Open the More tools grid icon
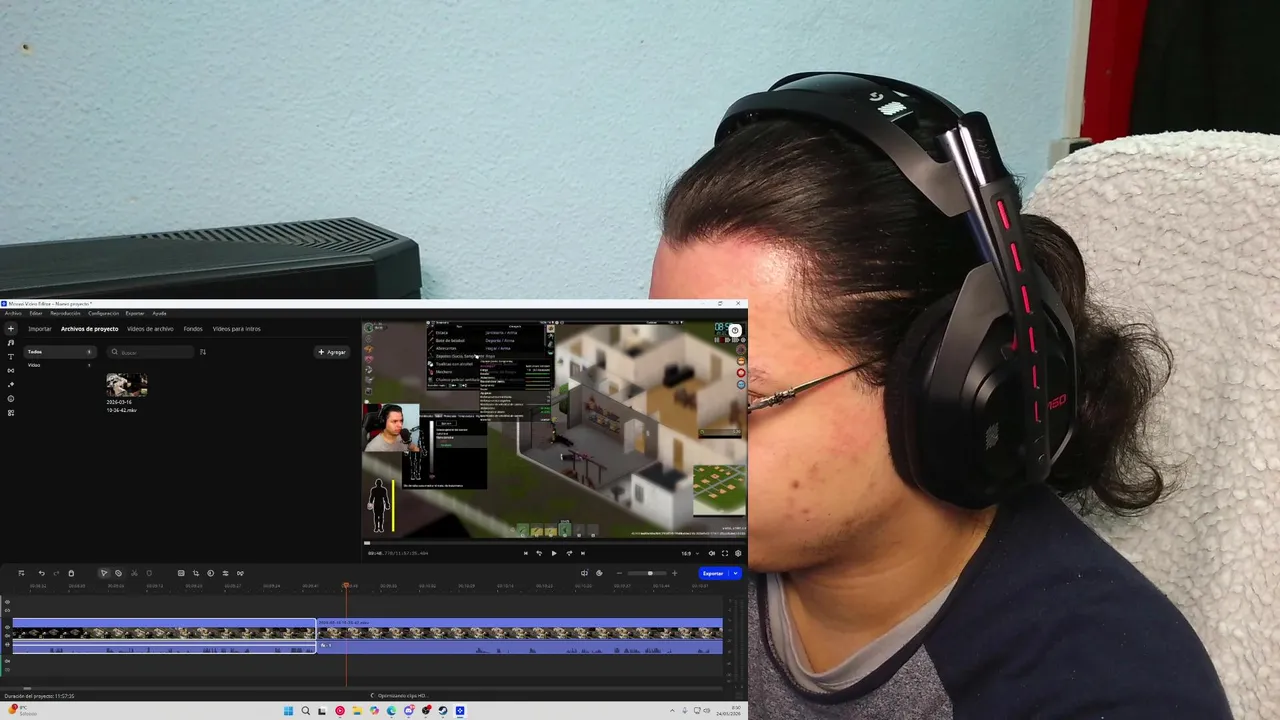This screenshot has width=1280, height=720. [x=11, y=412]
